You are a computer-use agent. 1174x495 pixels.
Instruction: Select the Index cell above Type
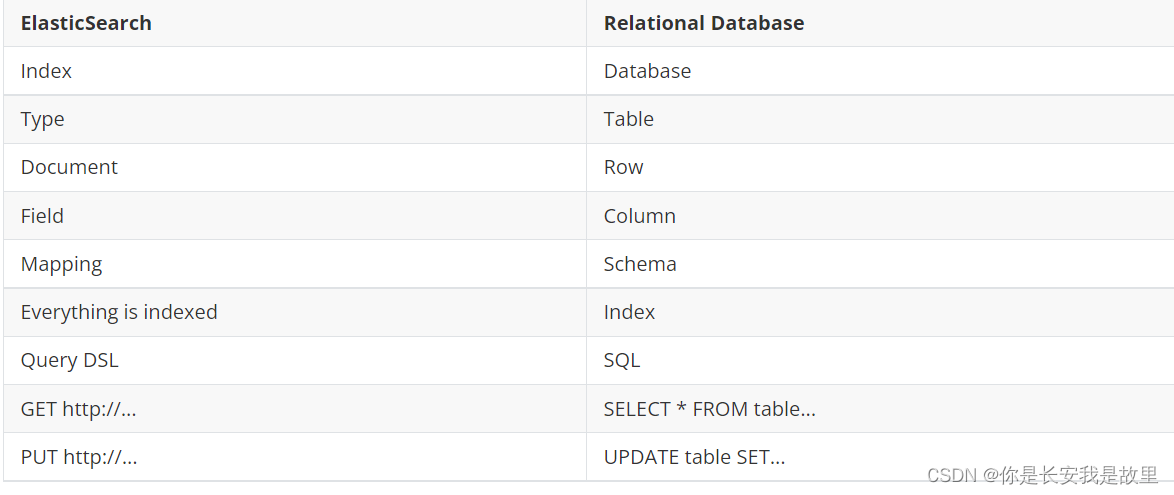tap(46, 71)
